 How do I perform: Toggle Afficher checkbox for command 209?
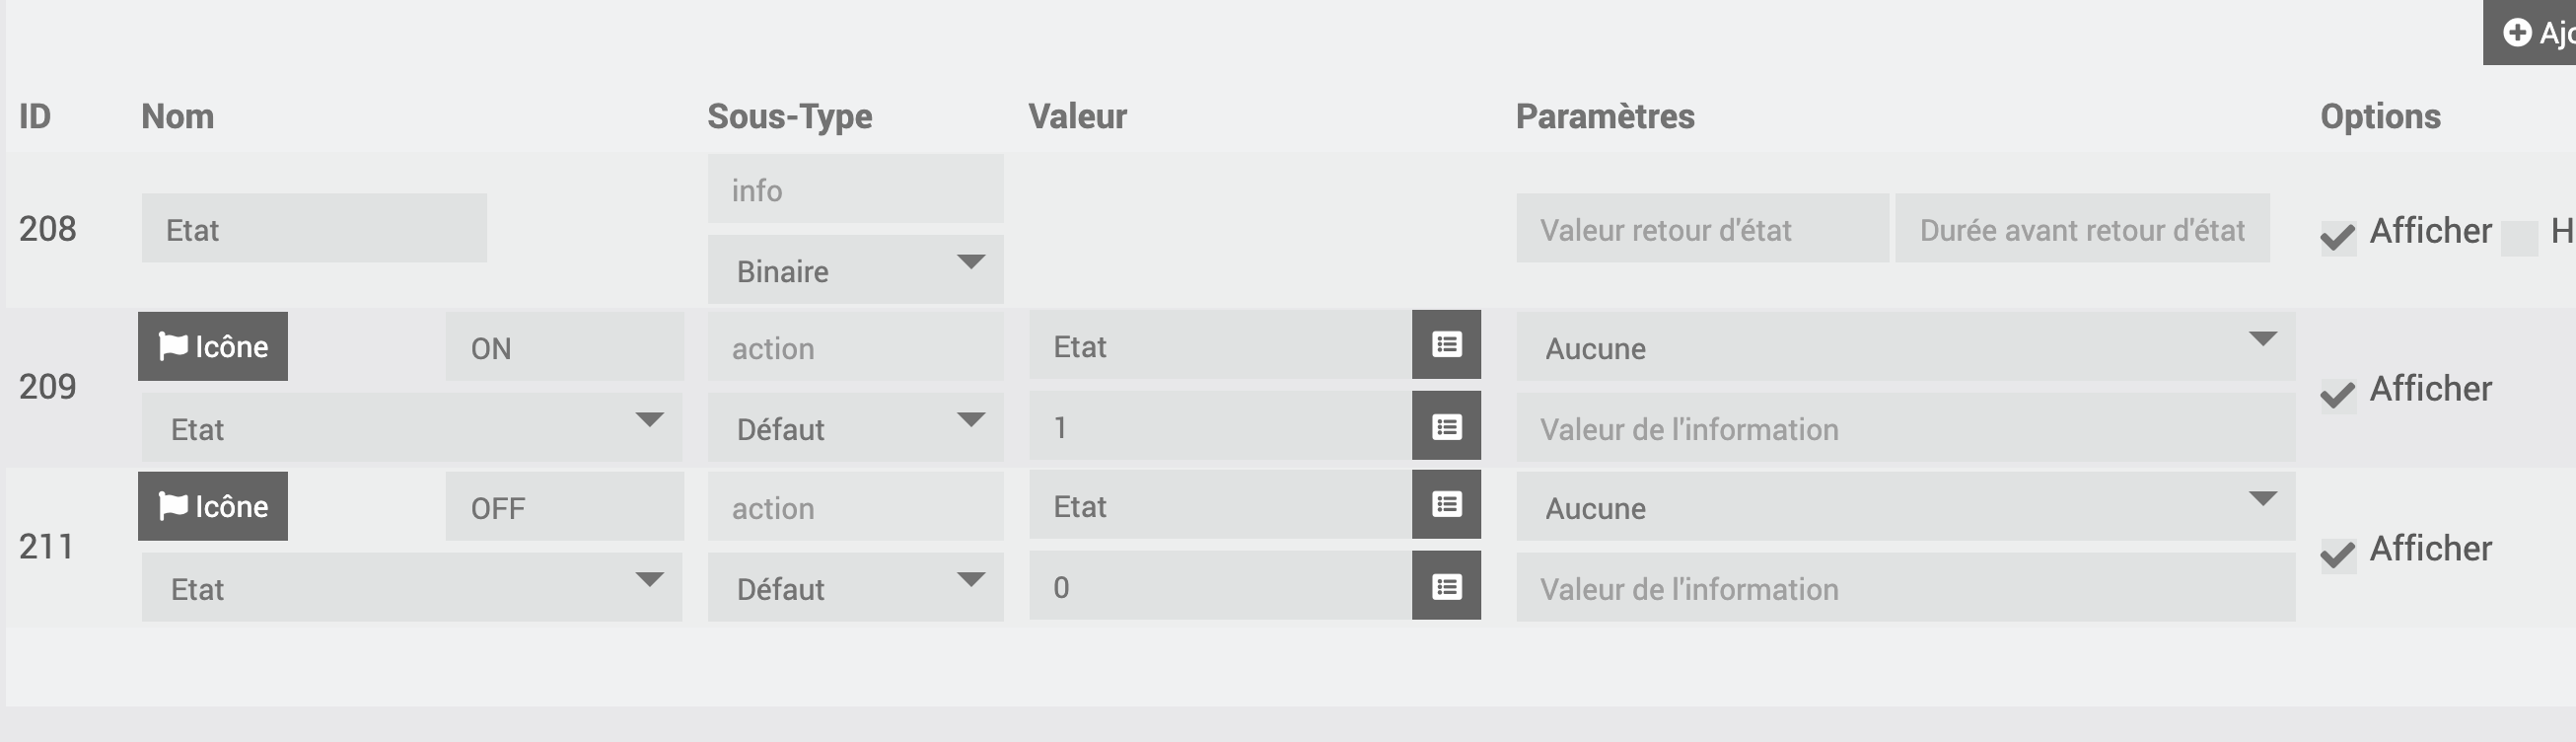point(2338,396)
